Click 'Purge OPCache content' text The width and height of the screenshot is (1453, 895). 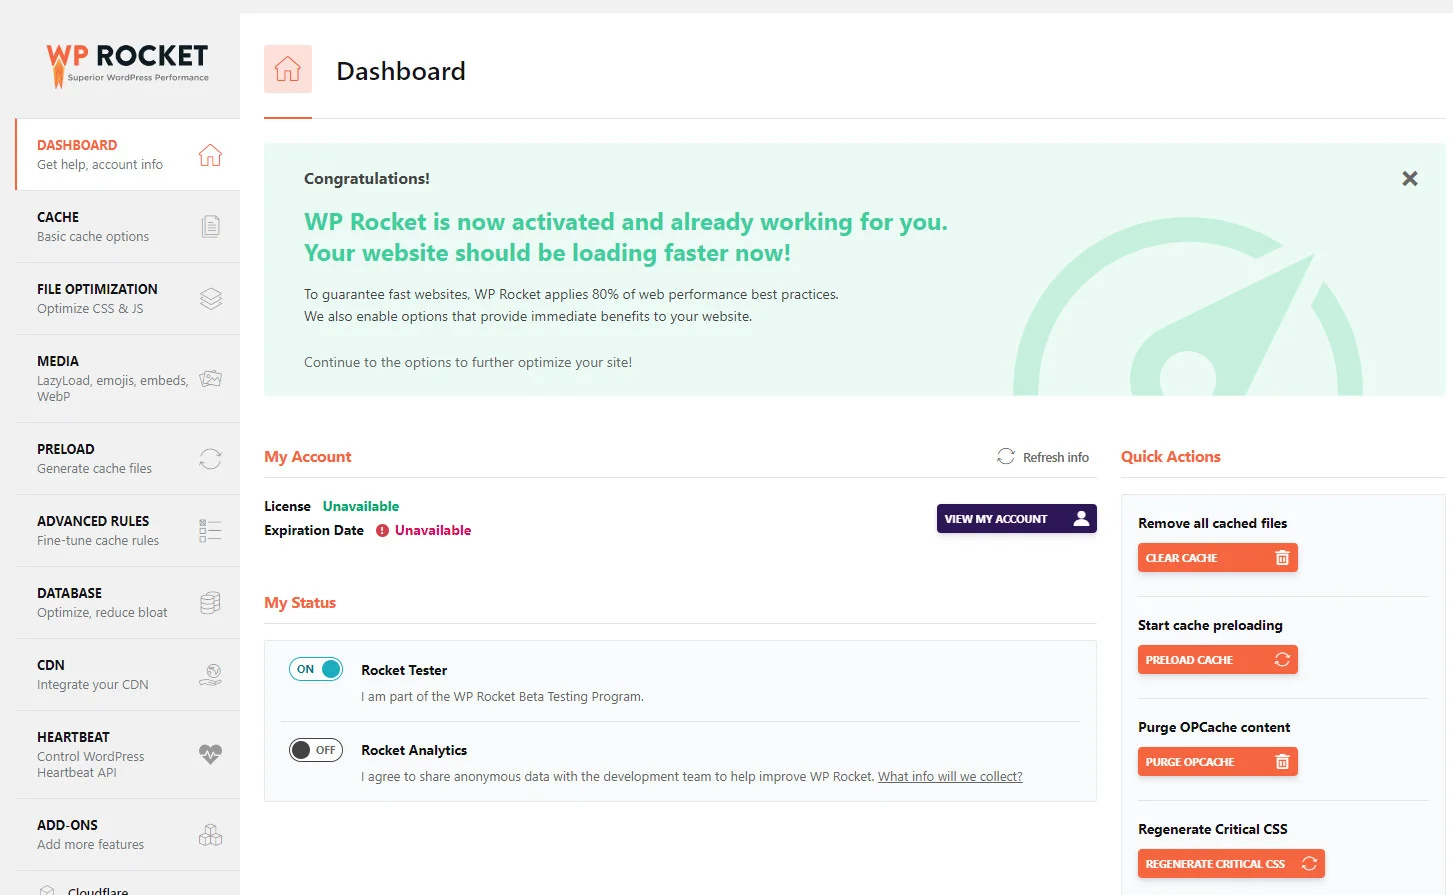[x=1214, y=727]
